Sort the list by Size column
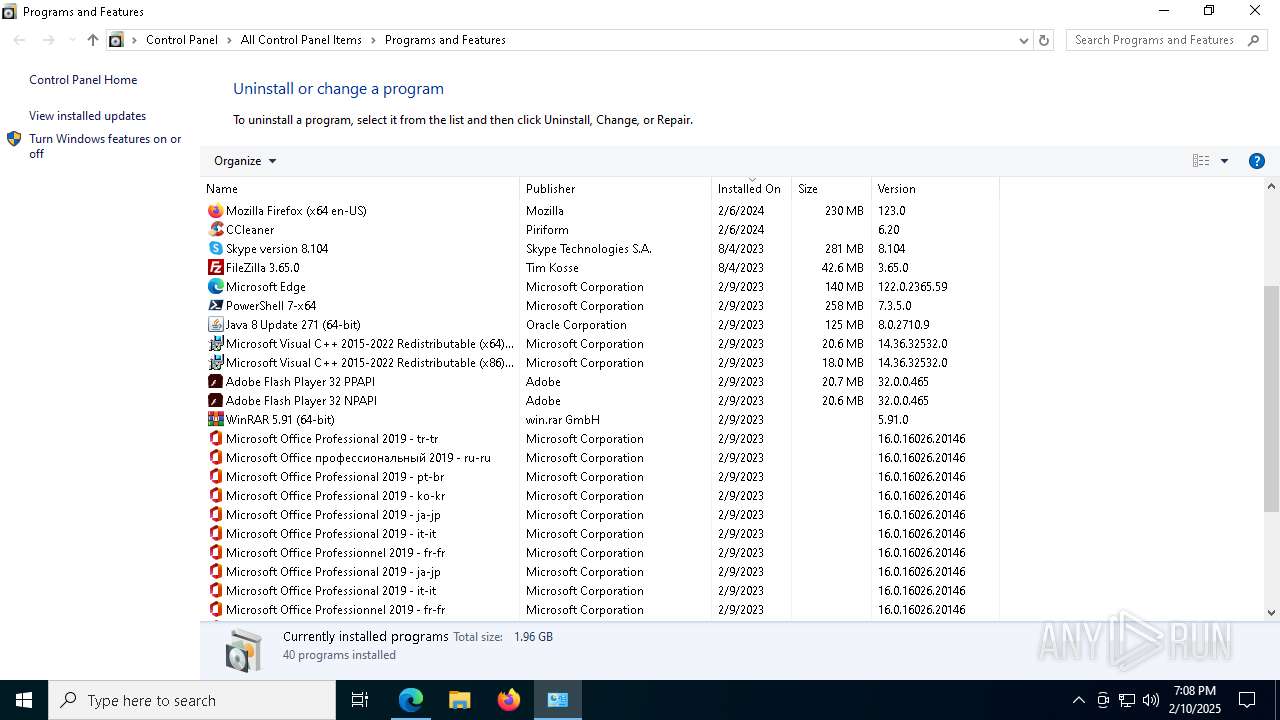 click(x=831, y=189)
